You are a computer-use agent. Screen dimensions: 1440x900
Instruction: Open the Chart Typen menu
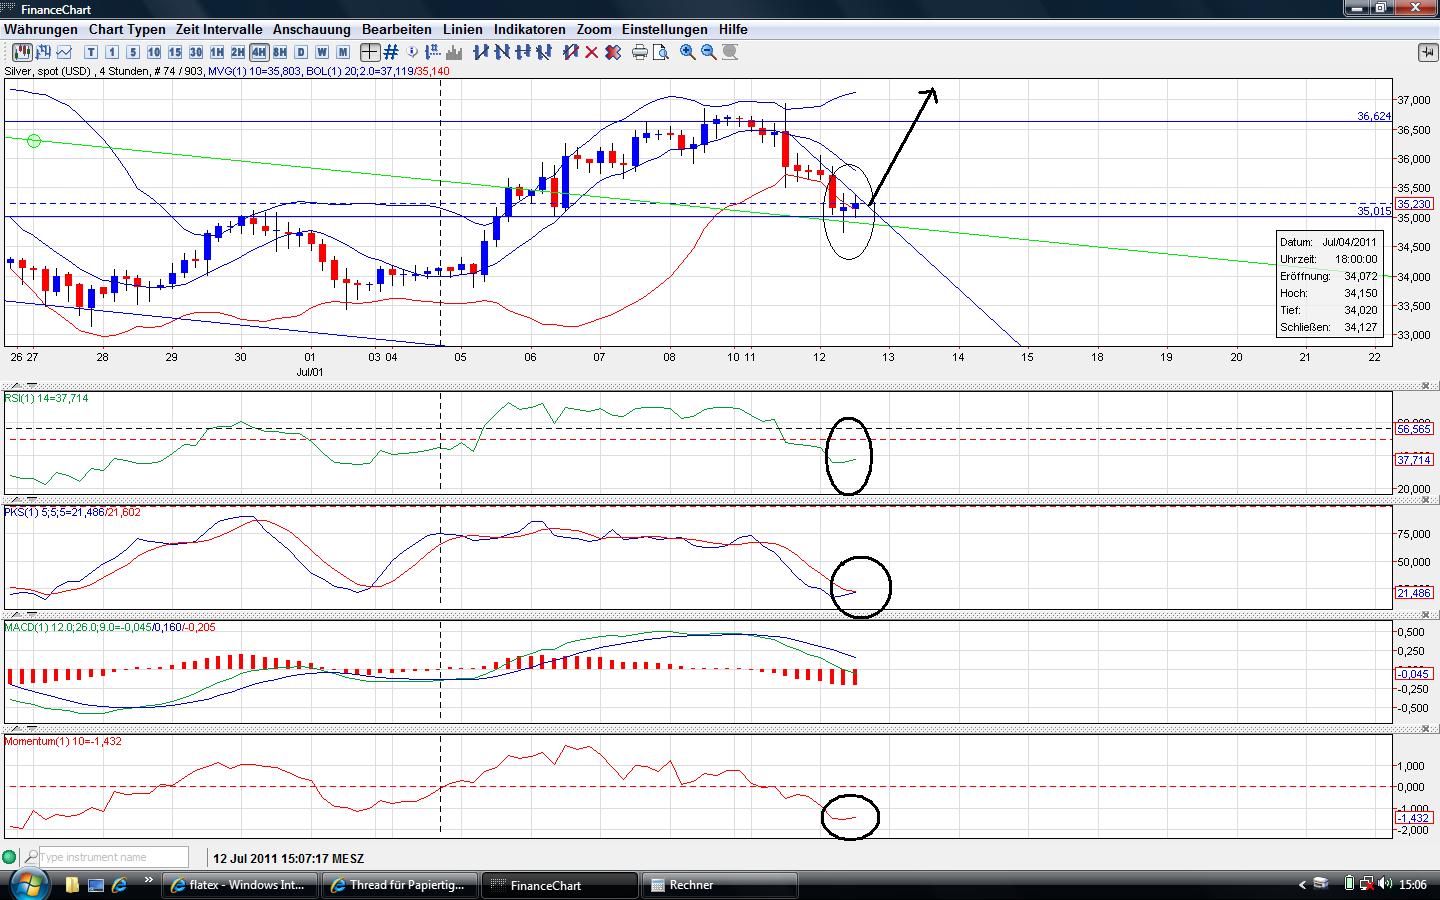pyautogui.click(x=127, y=30)
